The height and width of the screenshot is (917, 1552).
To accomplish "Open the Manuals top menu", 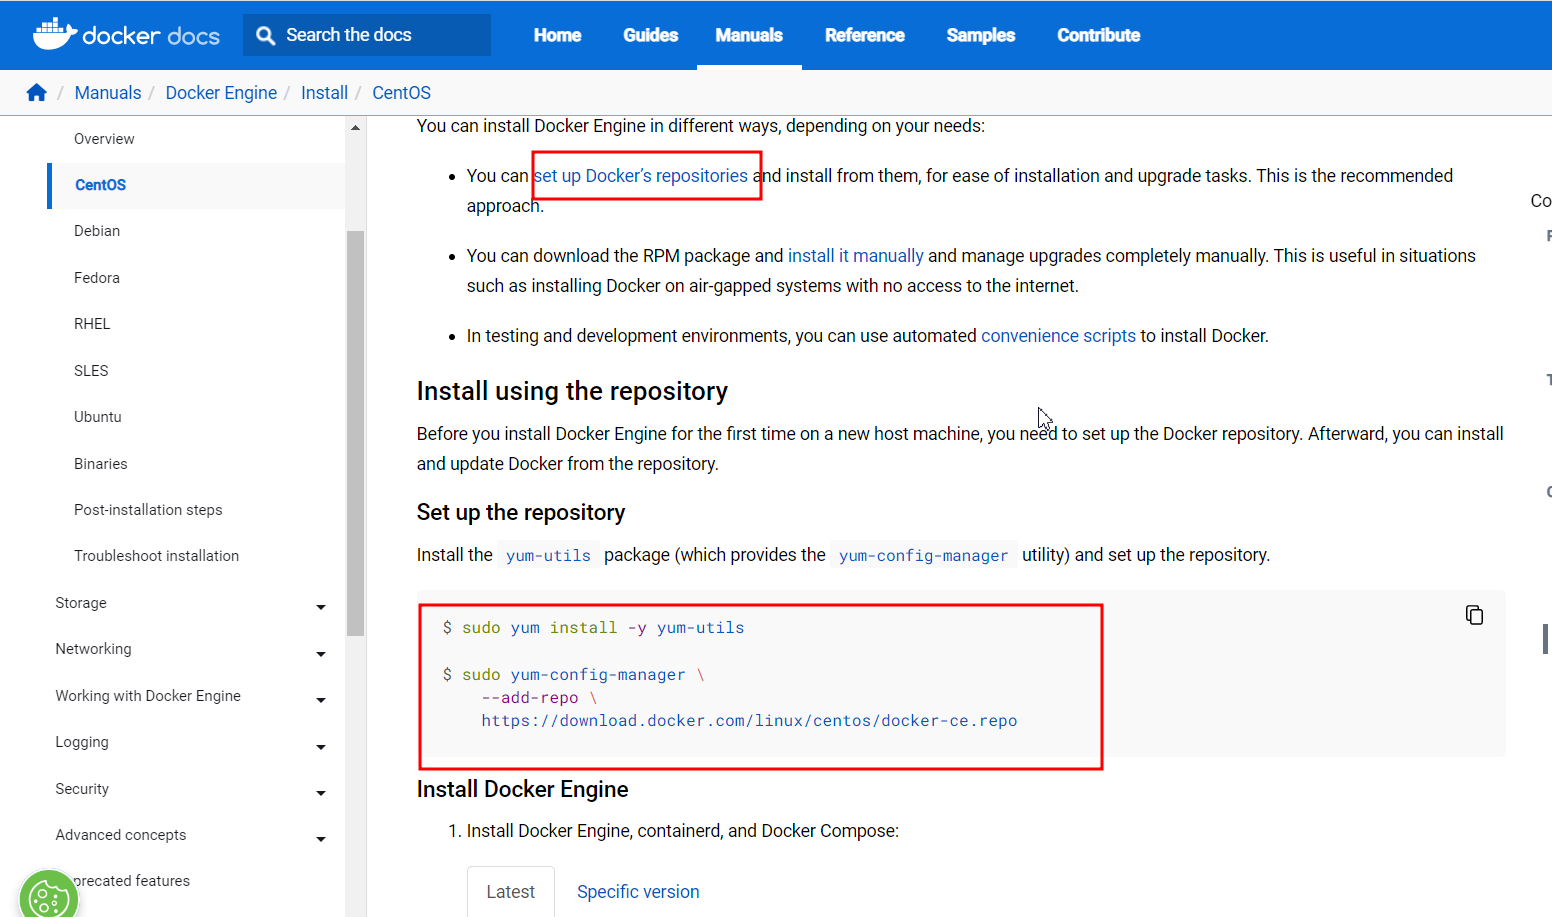I will pos(749,35).
